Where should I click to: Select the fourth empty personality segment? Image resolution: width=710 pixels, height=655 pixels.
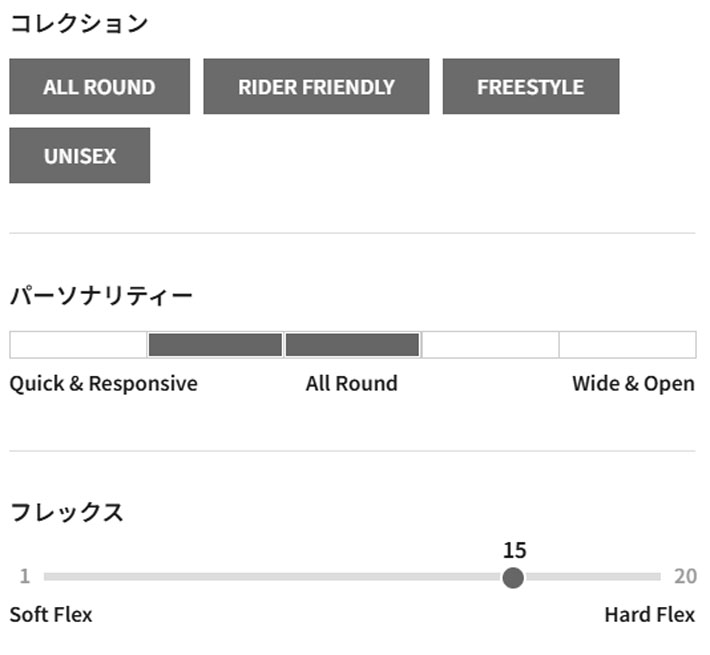490,345
